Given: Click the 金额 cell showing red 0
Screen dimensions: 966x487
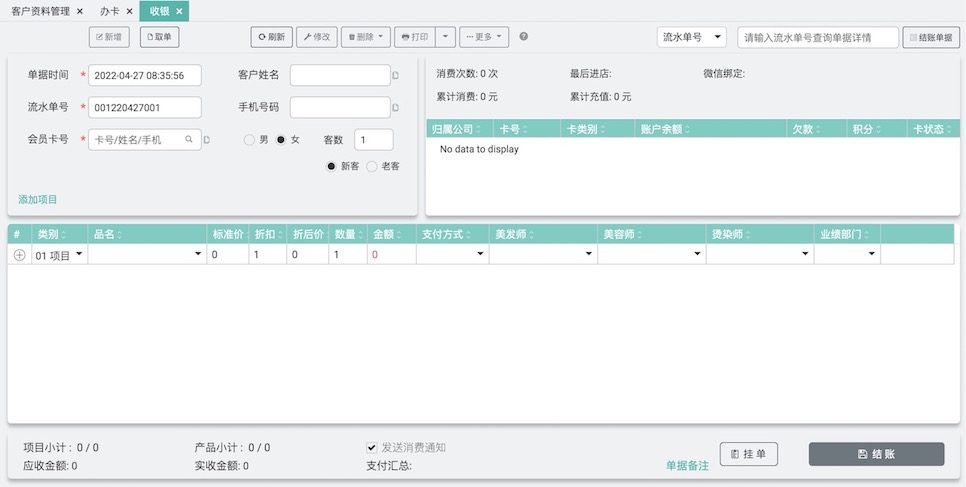Looking at the screenshot, I should coord(392,255).
